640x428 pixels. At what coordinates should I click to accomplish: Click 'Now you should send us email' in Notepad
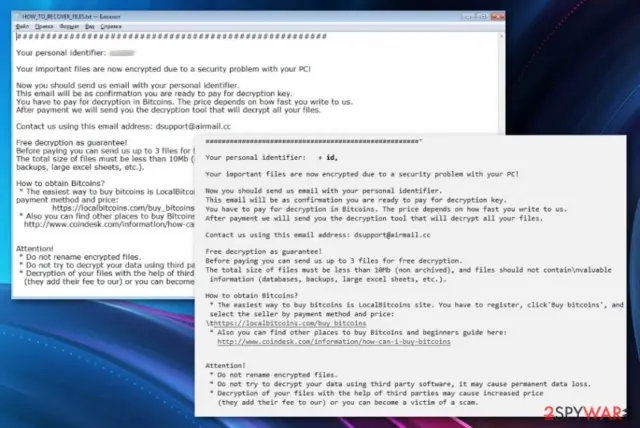[128, 86]
